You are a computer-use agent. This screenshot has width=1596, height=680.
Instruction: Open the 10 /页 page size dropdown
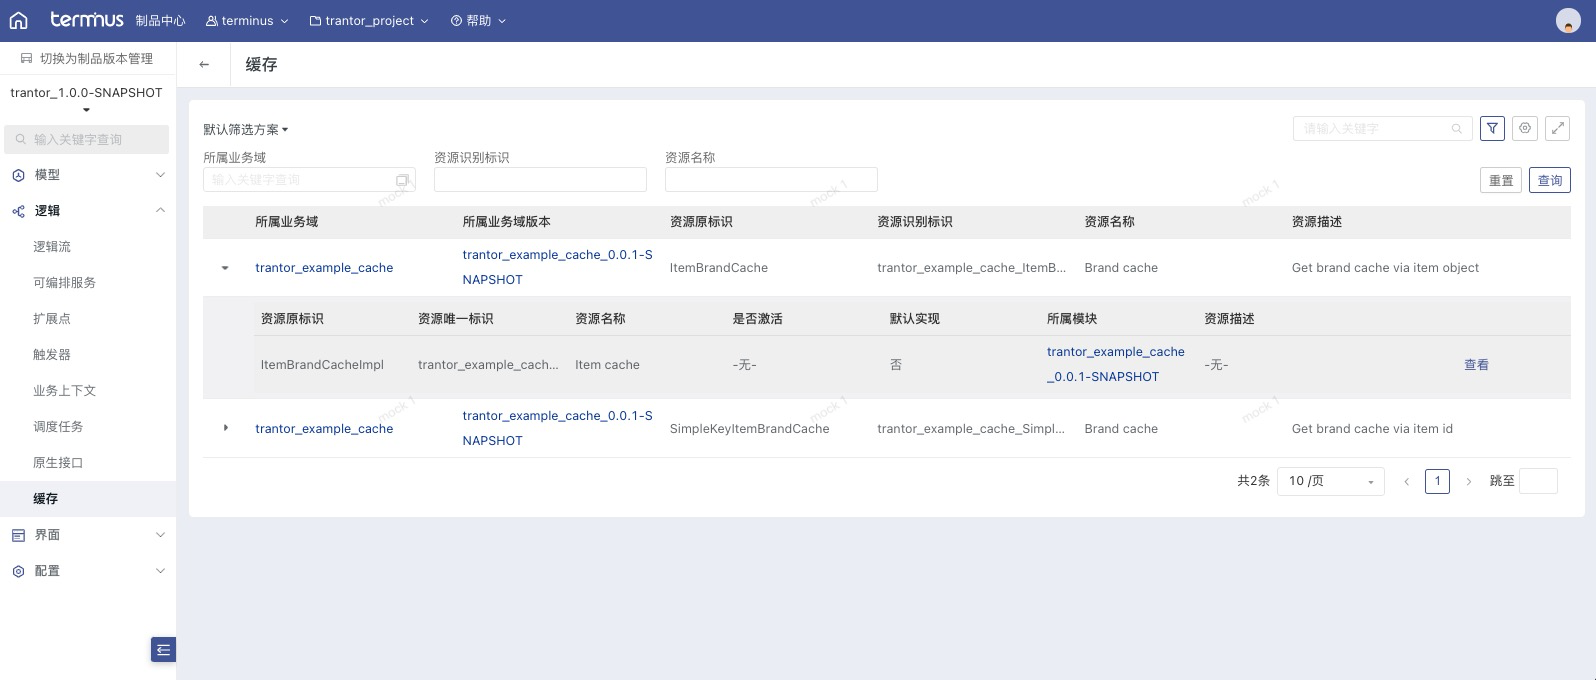point(1330,481)
